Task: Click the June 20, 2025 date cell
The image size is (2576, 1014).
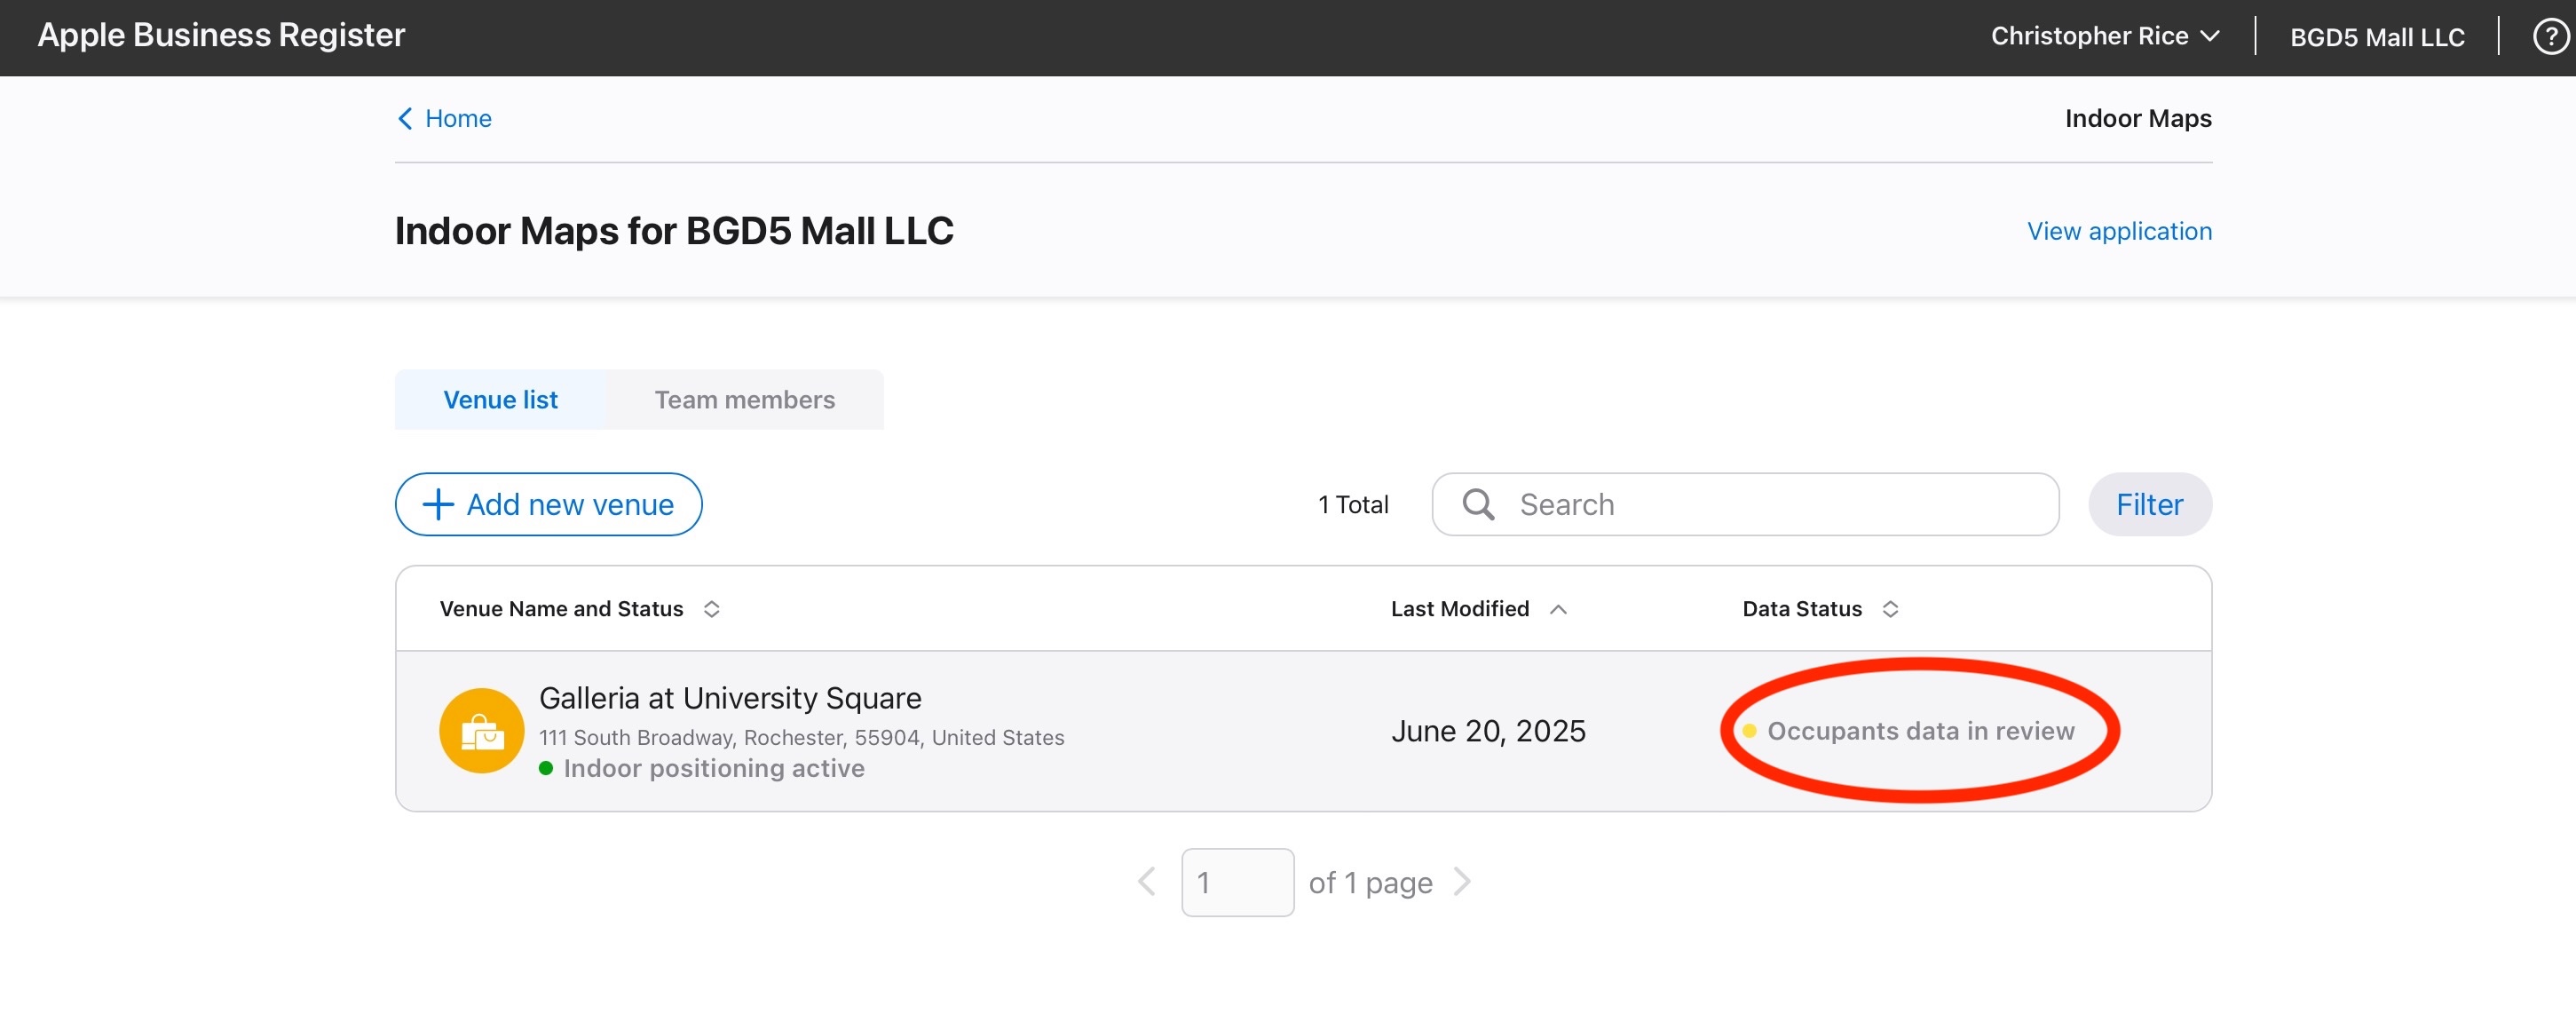Action: coord(1488,731)
